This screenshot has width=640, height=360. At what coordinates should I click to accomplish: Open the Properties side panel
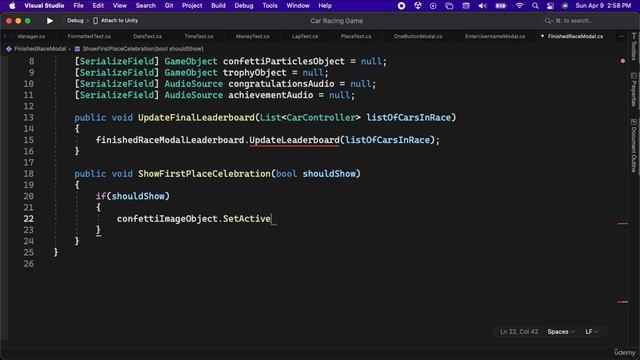pos(633,90)
